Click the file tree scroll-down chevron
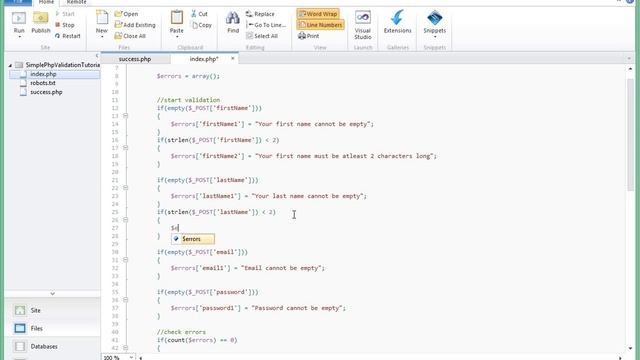 pos(52,293)
